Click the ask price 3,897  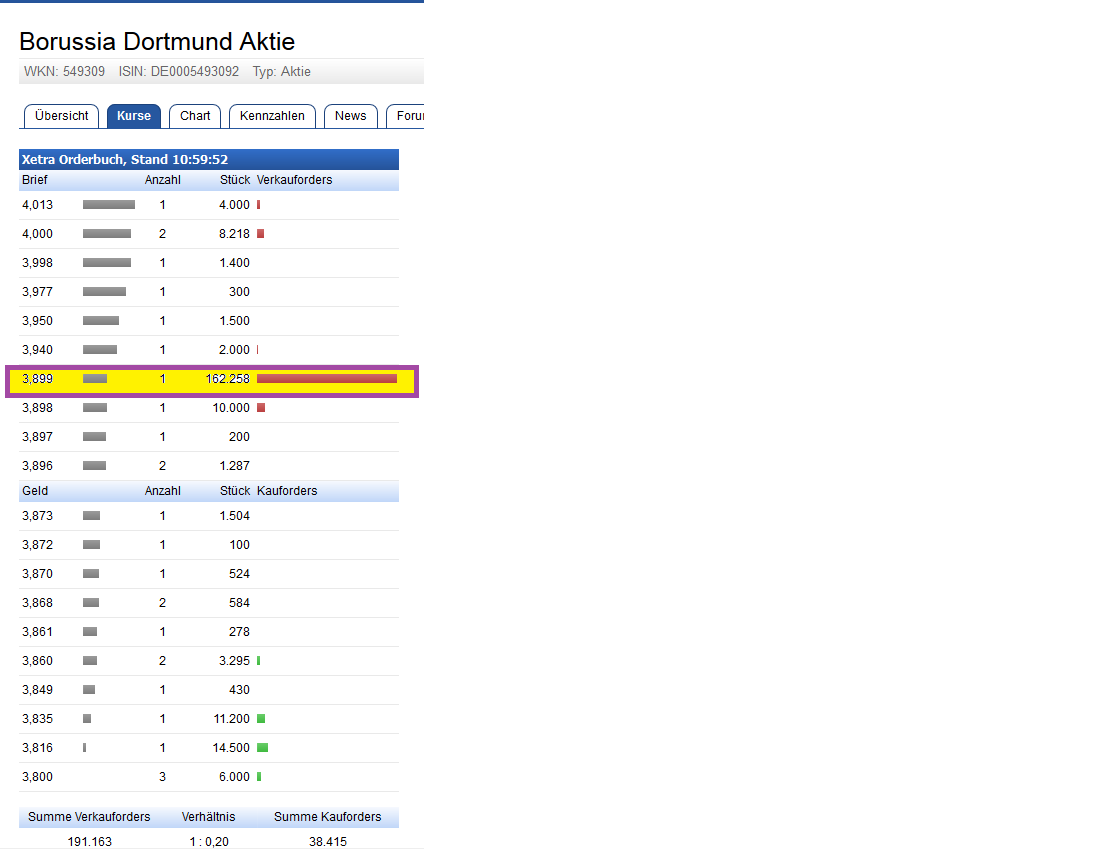(38, 437)
